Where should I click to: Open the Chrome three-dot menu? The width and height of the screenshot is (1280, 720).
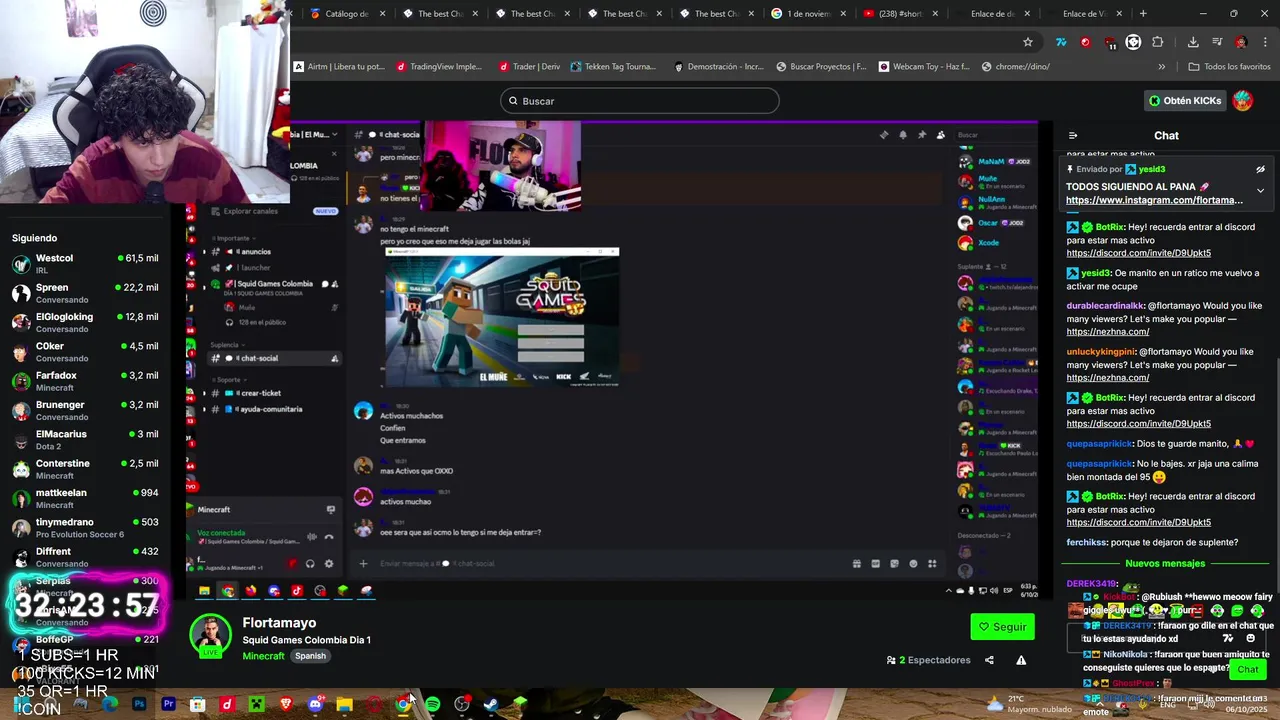pos(1265,42)
